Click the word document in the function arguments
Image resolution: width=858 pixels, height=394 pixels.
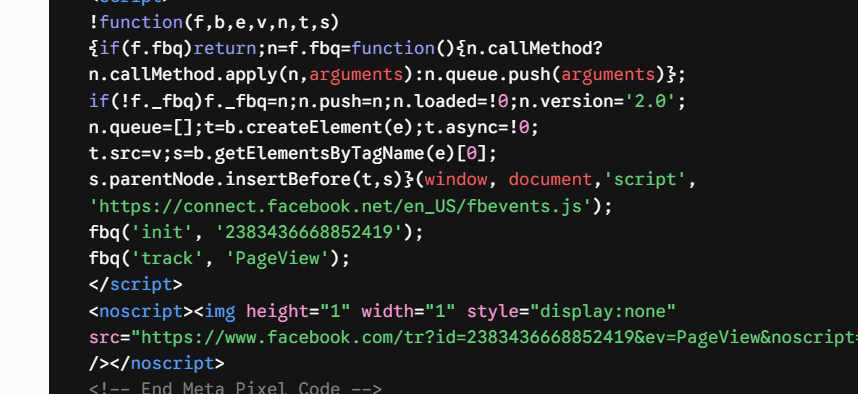point(550,180)
